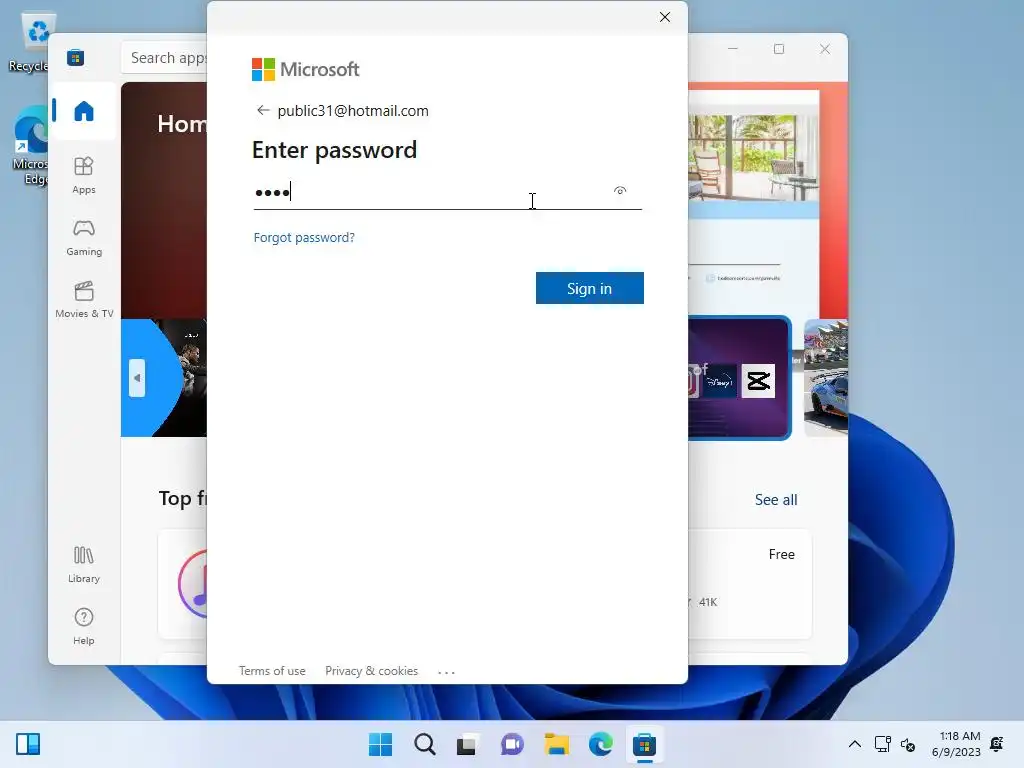
Task: Open Chat app on taskbar
Action: click(x=512, y=744)
